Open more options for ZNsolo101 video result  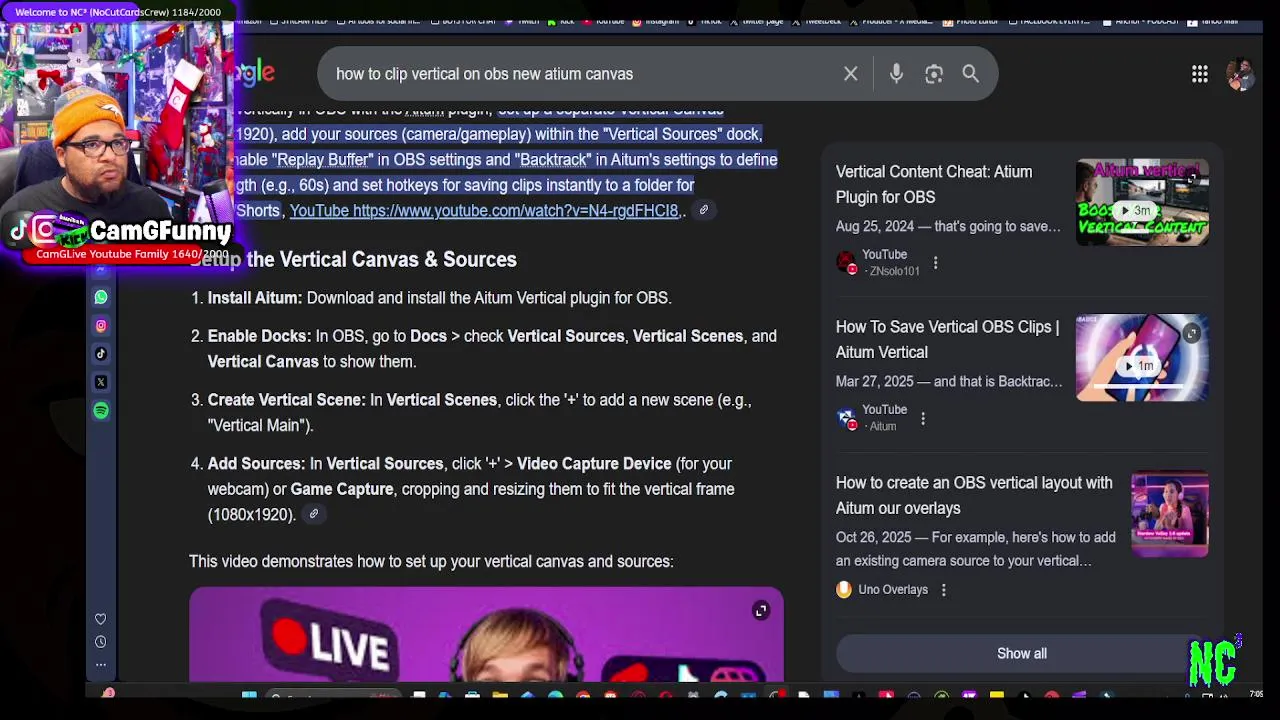935,263
